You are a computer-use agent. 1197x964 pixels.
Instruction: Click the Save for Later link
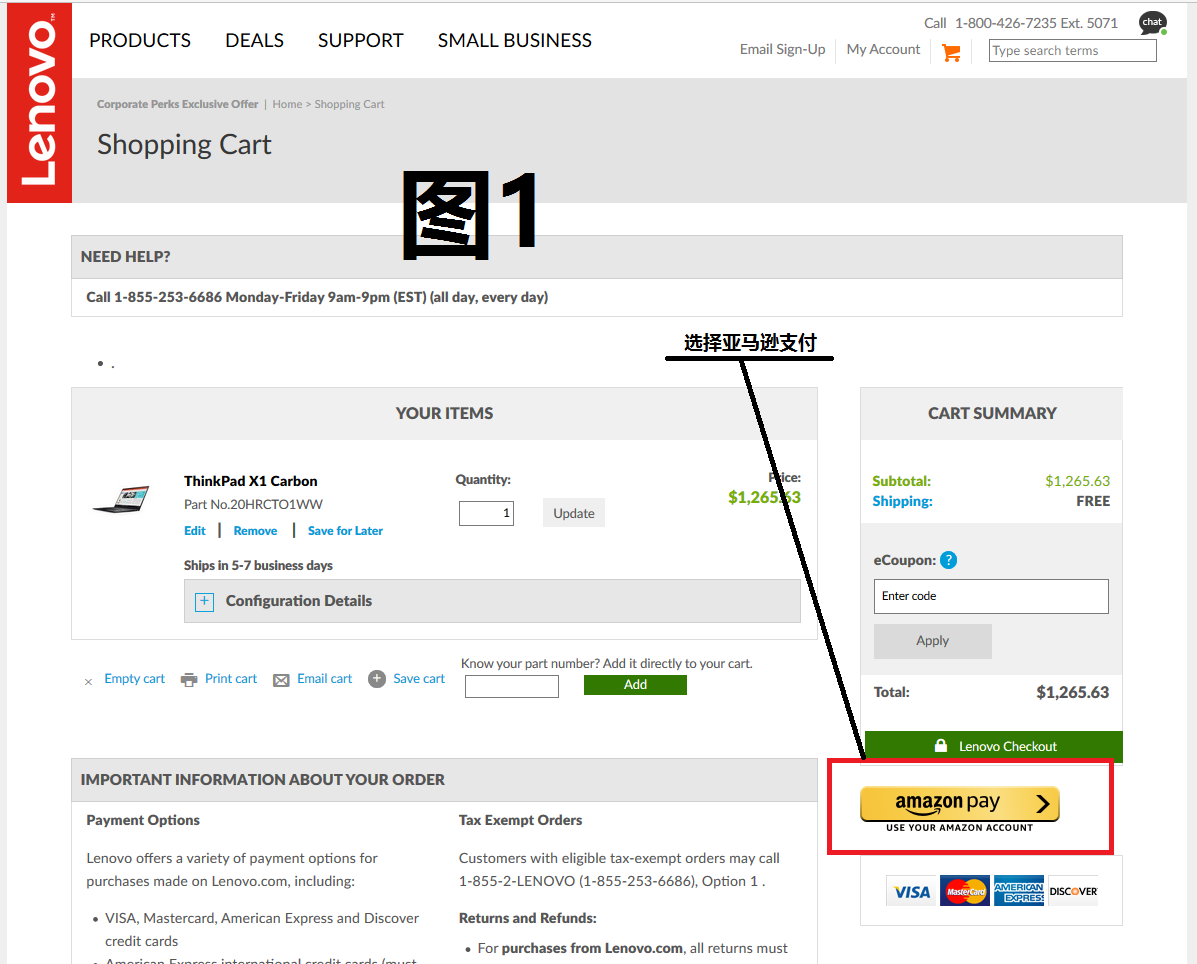[x=345, y=531]
